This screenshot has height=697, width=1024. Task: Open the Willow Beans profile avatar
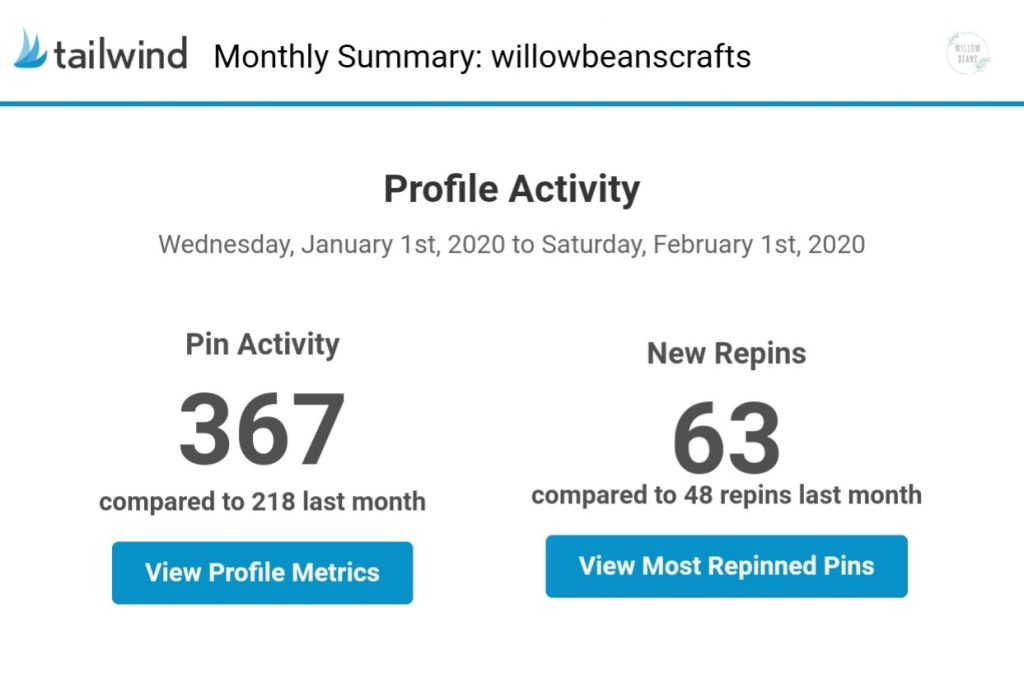click(968, 54)
